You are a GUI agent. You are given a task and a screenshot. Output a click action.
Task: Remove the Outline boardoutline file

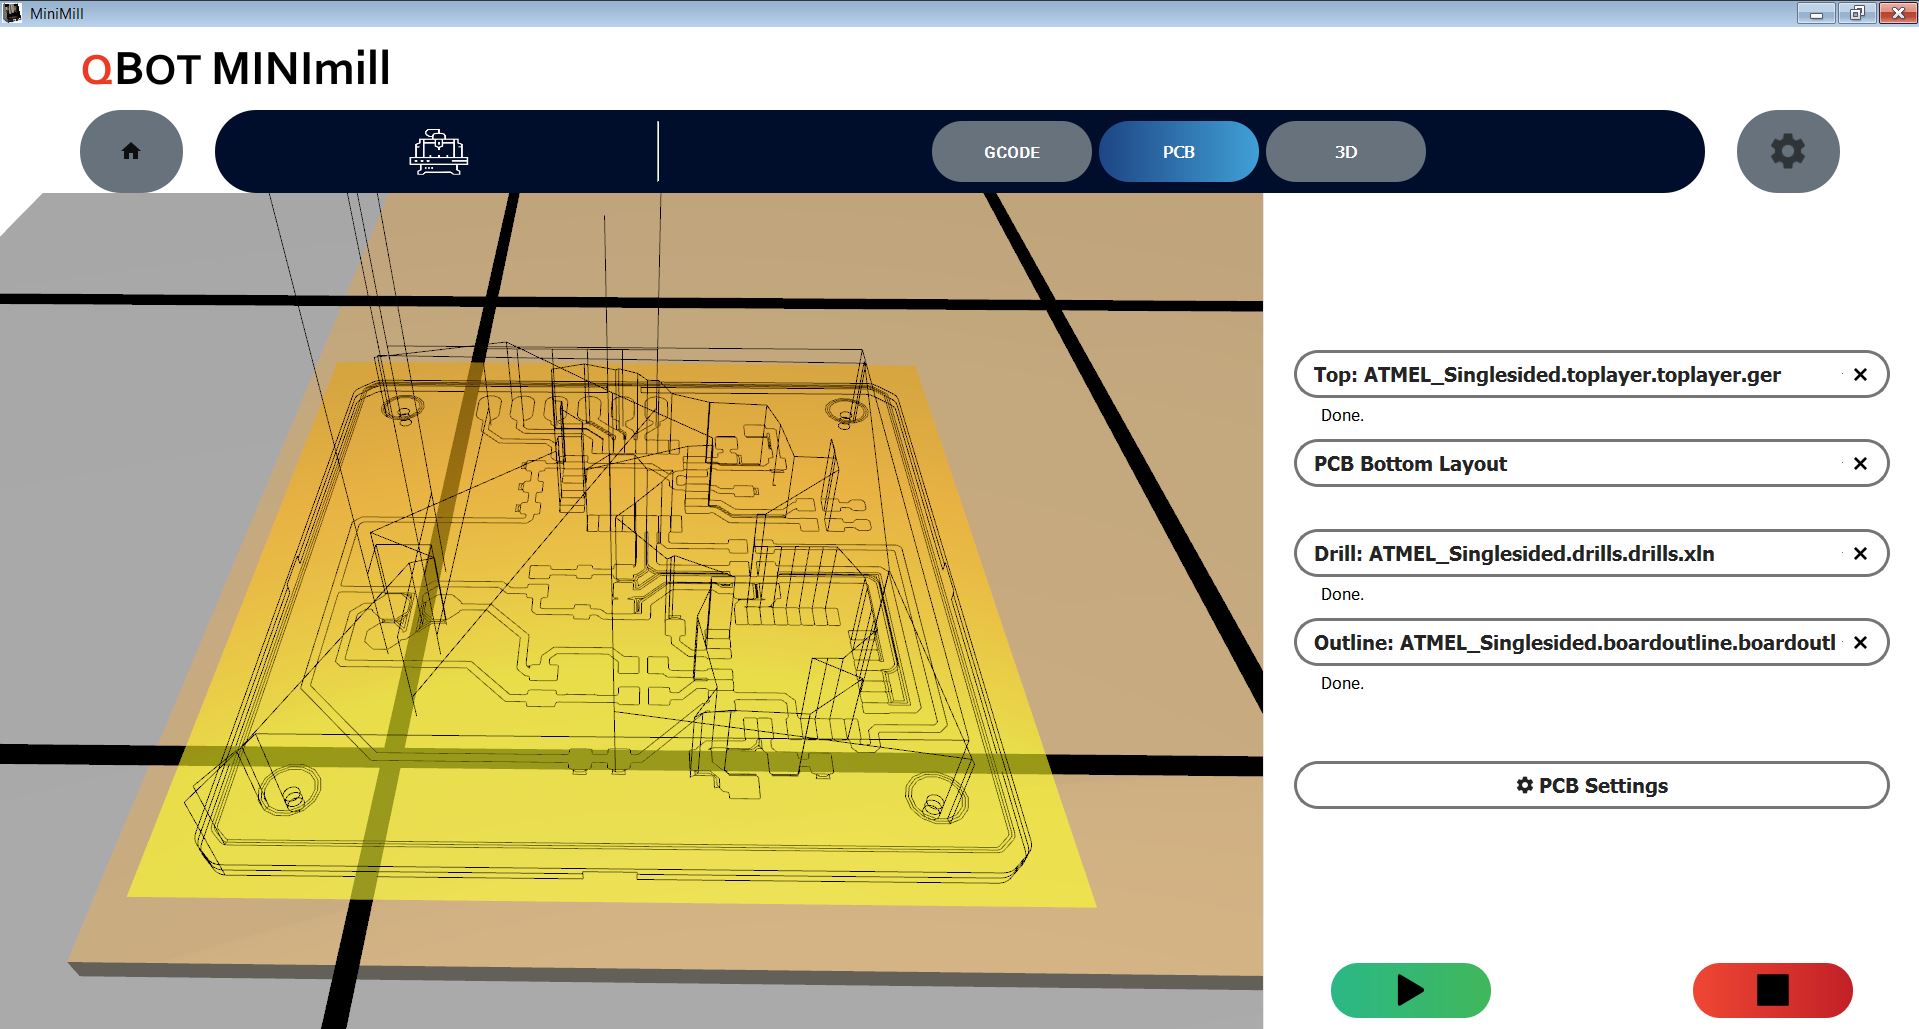[x=1860, y=642]
